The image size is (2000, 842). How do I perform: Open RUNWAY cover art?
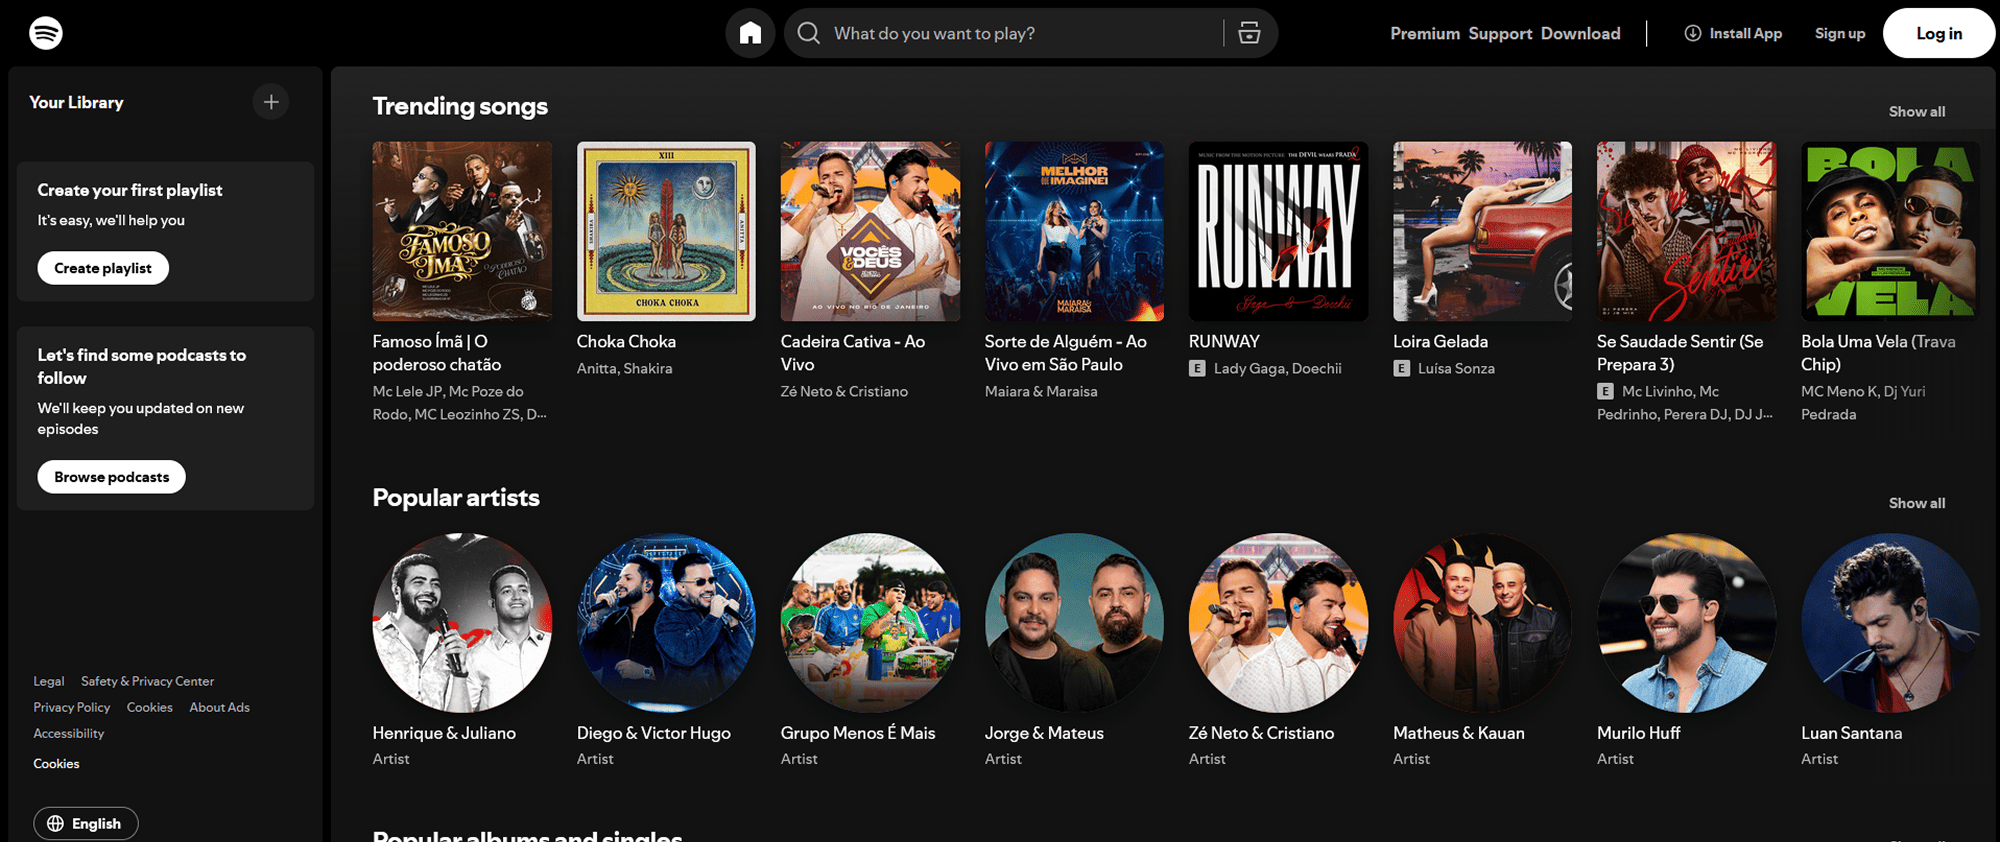pyautogui.click(x=1278, y=231)
